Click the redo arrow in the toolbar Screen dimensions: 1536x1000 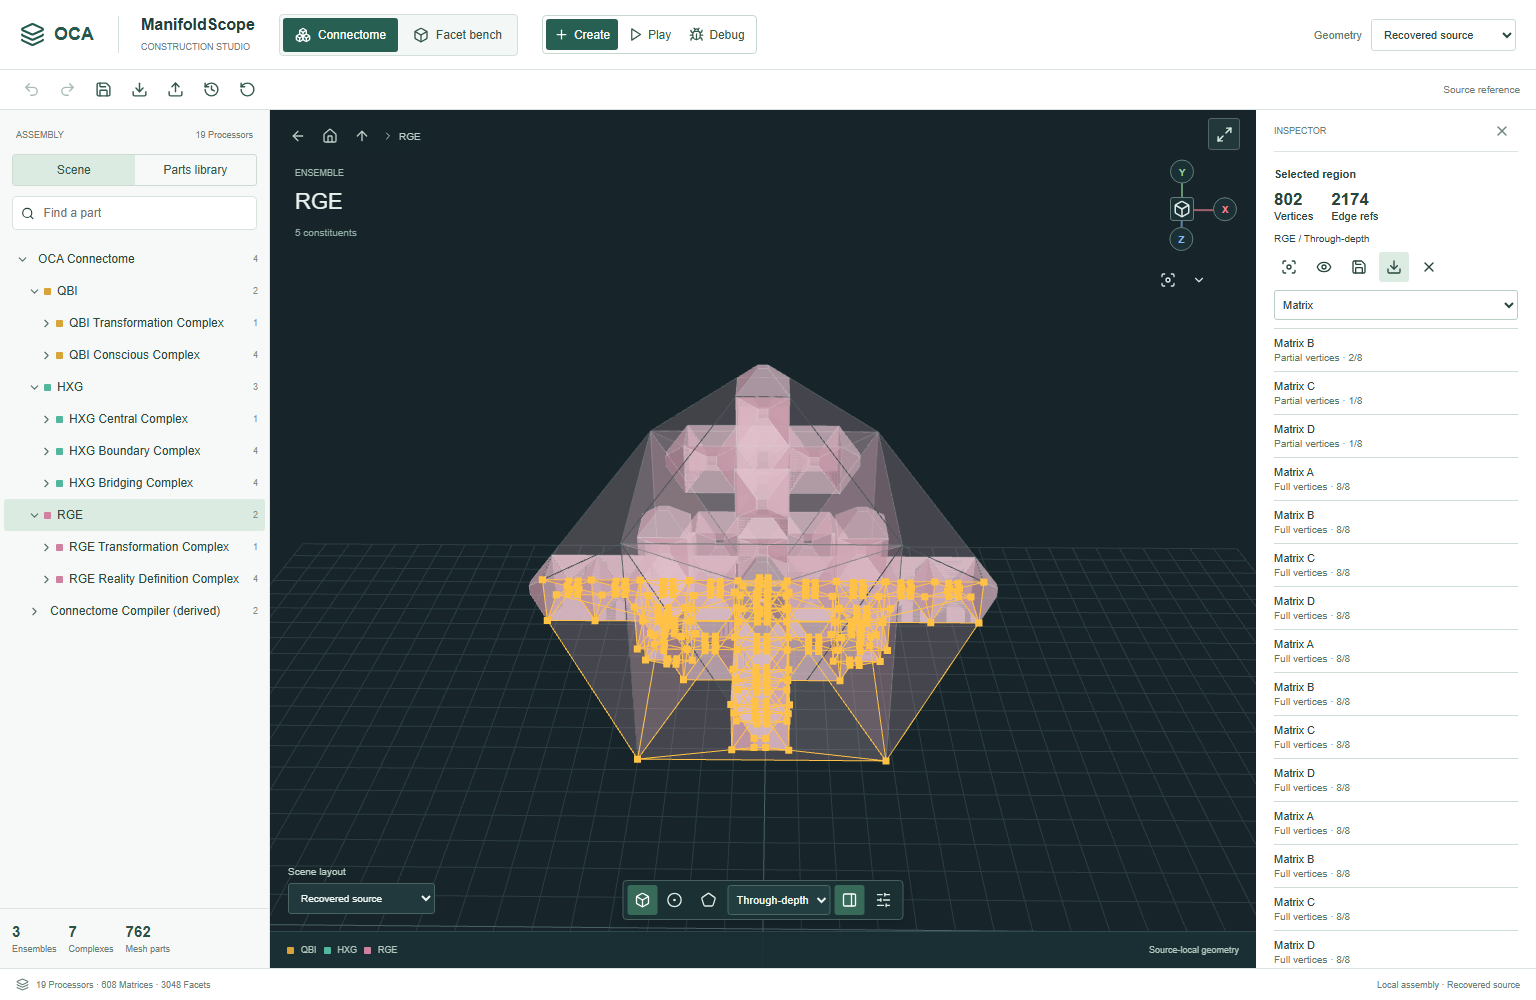point(68,90)
